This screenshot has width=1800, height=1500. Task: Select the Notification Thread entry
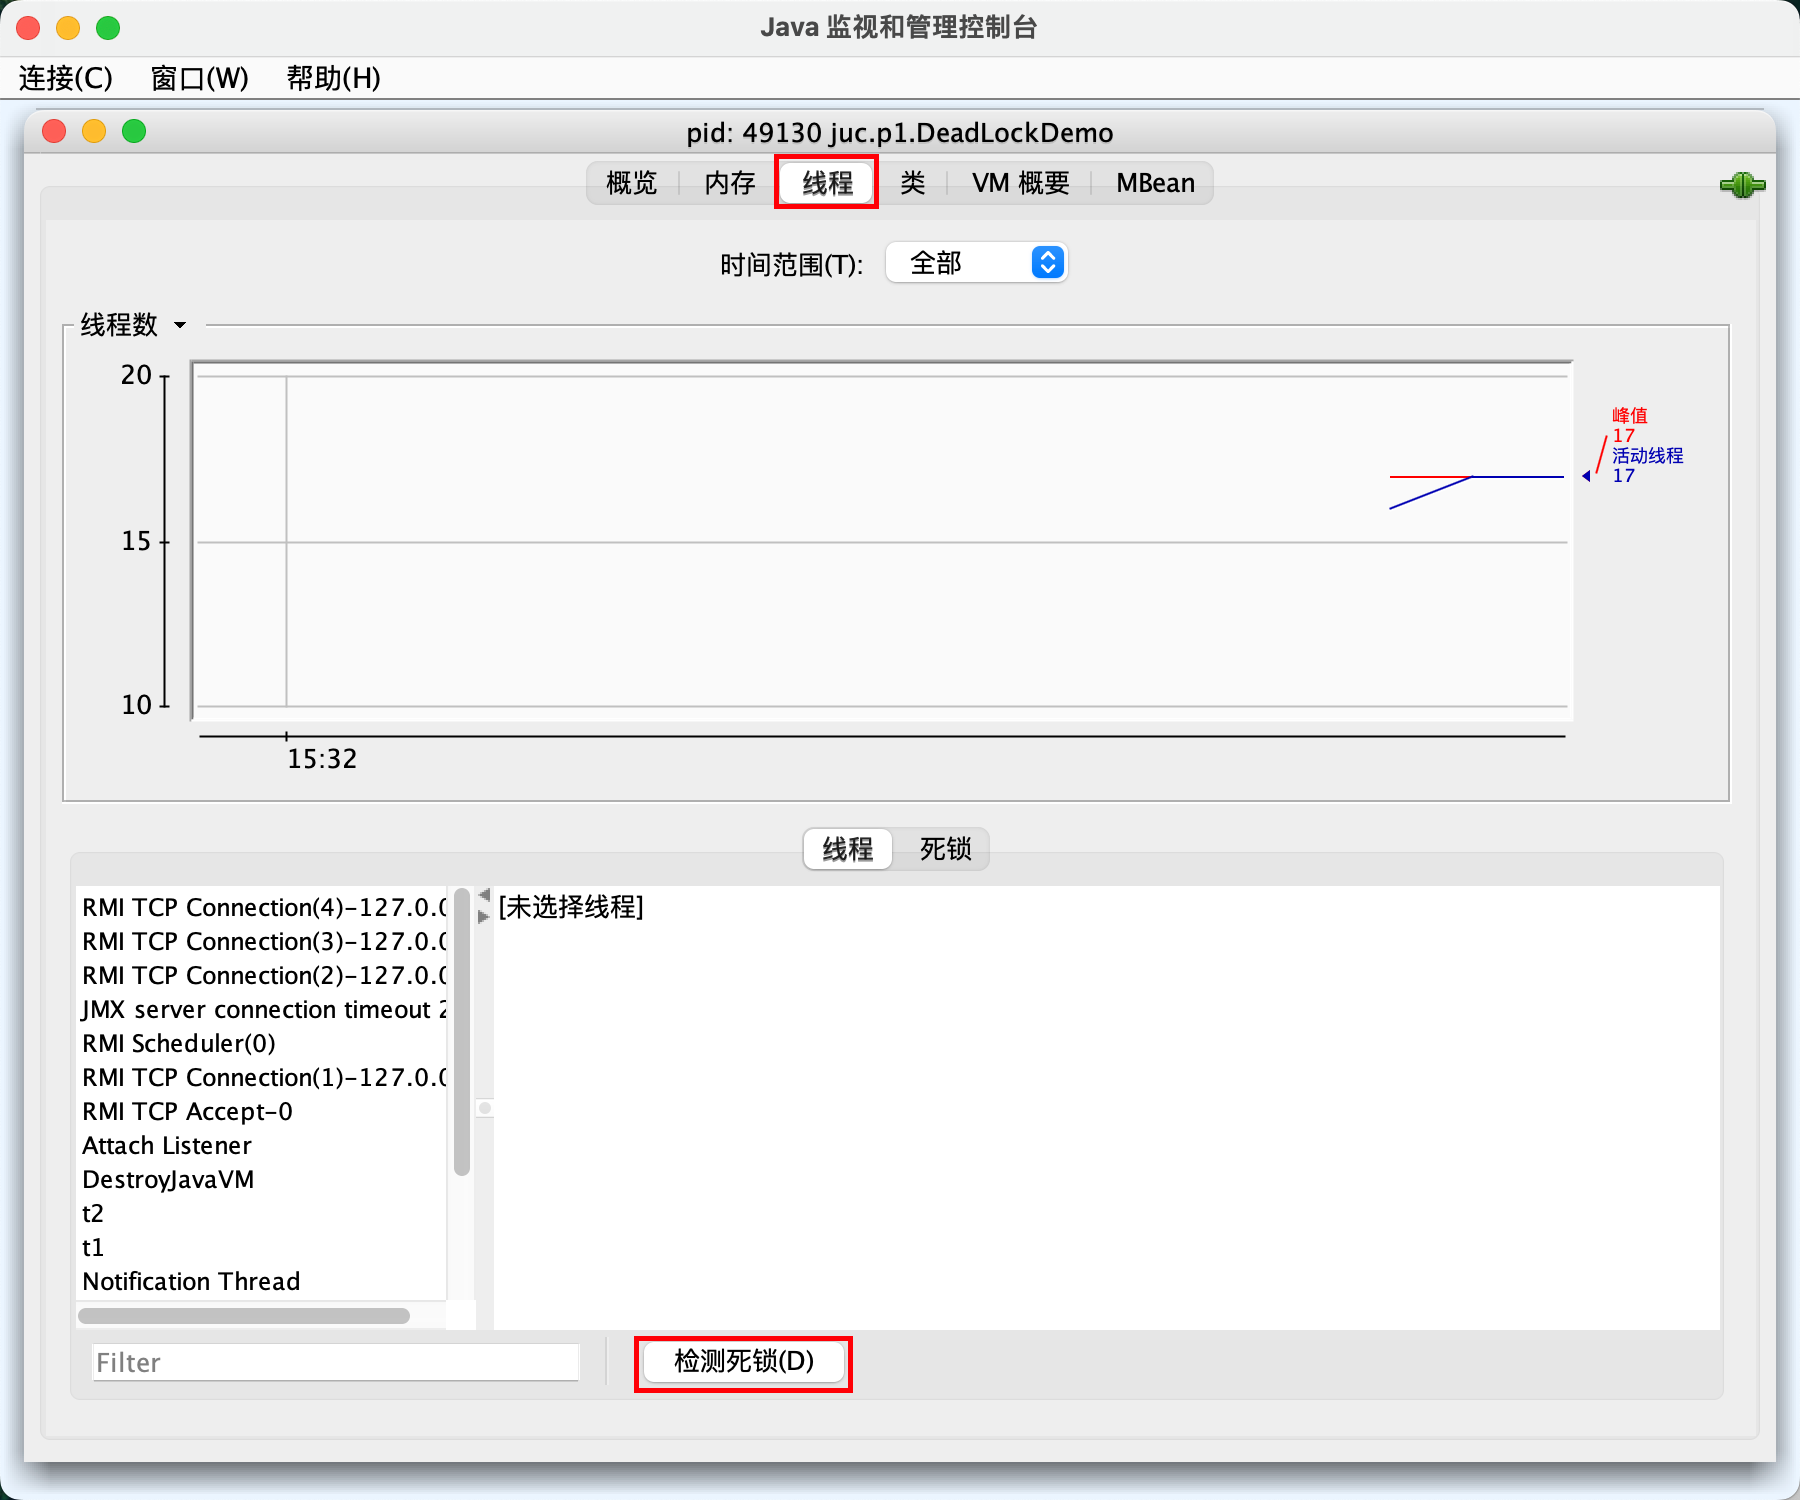coord(262,1281)
